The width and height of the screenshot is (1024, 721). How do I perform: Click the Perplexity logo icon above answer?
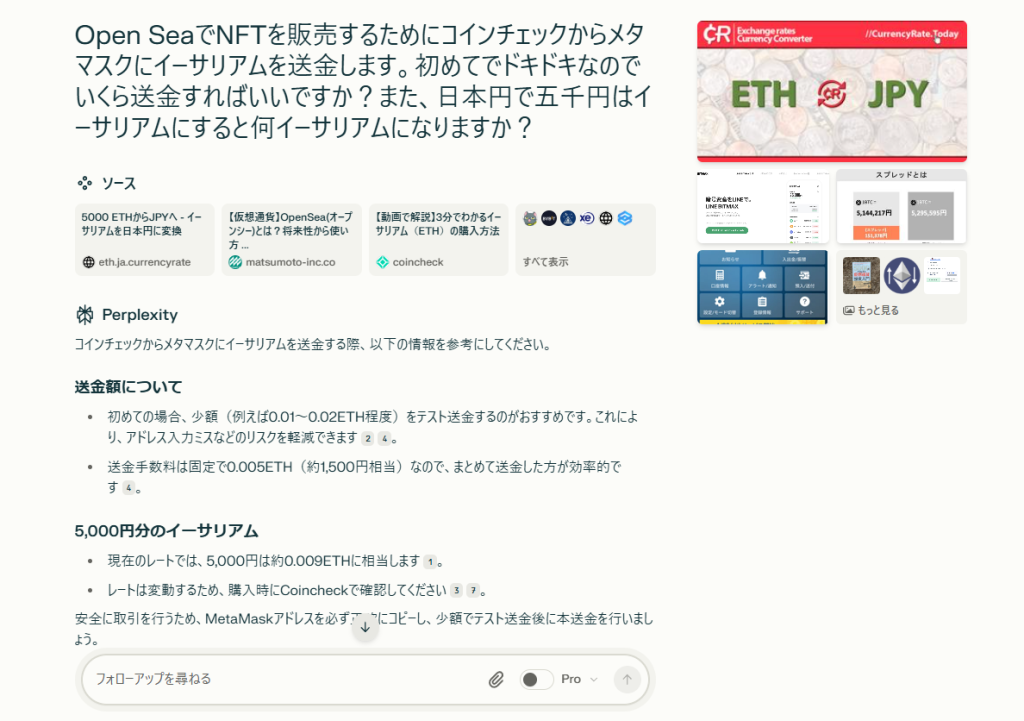click(x=84, y=315)
